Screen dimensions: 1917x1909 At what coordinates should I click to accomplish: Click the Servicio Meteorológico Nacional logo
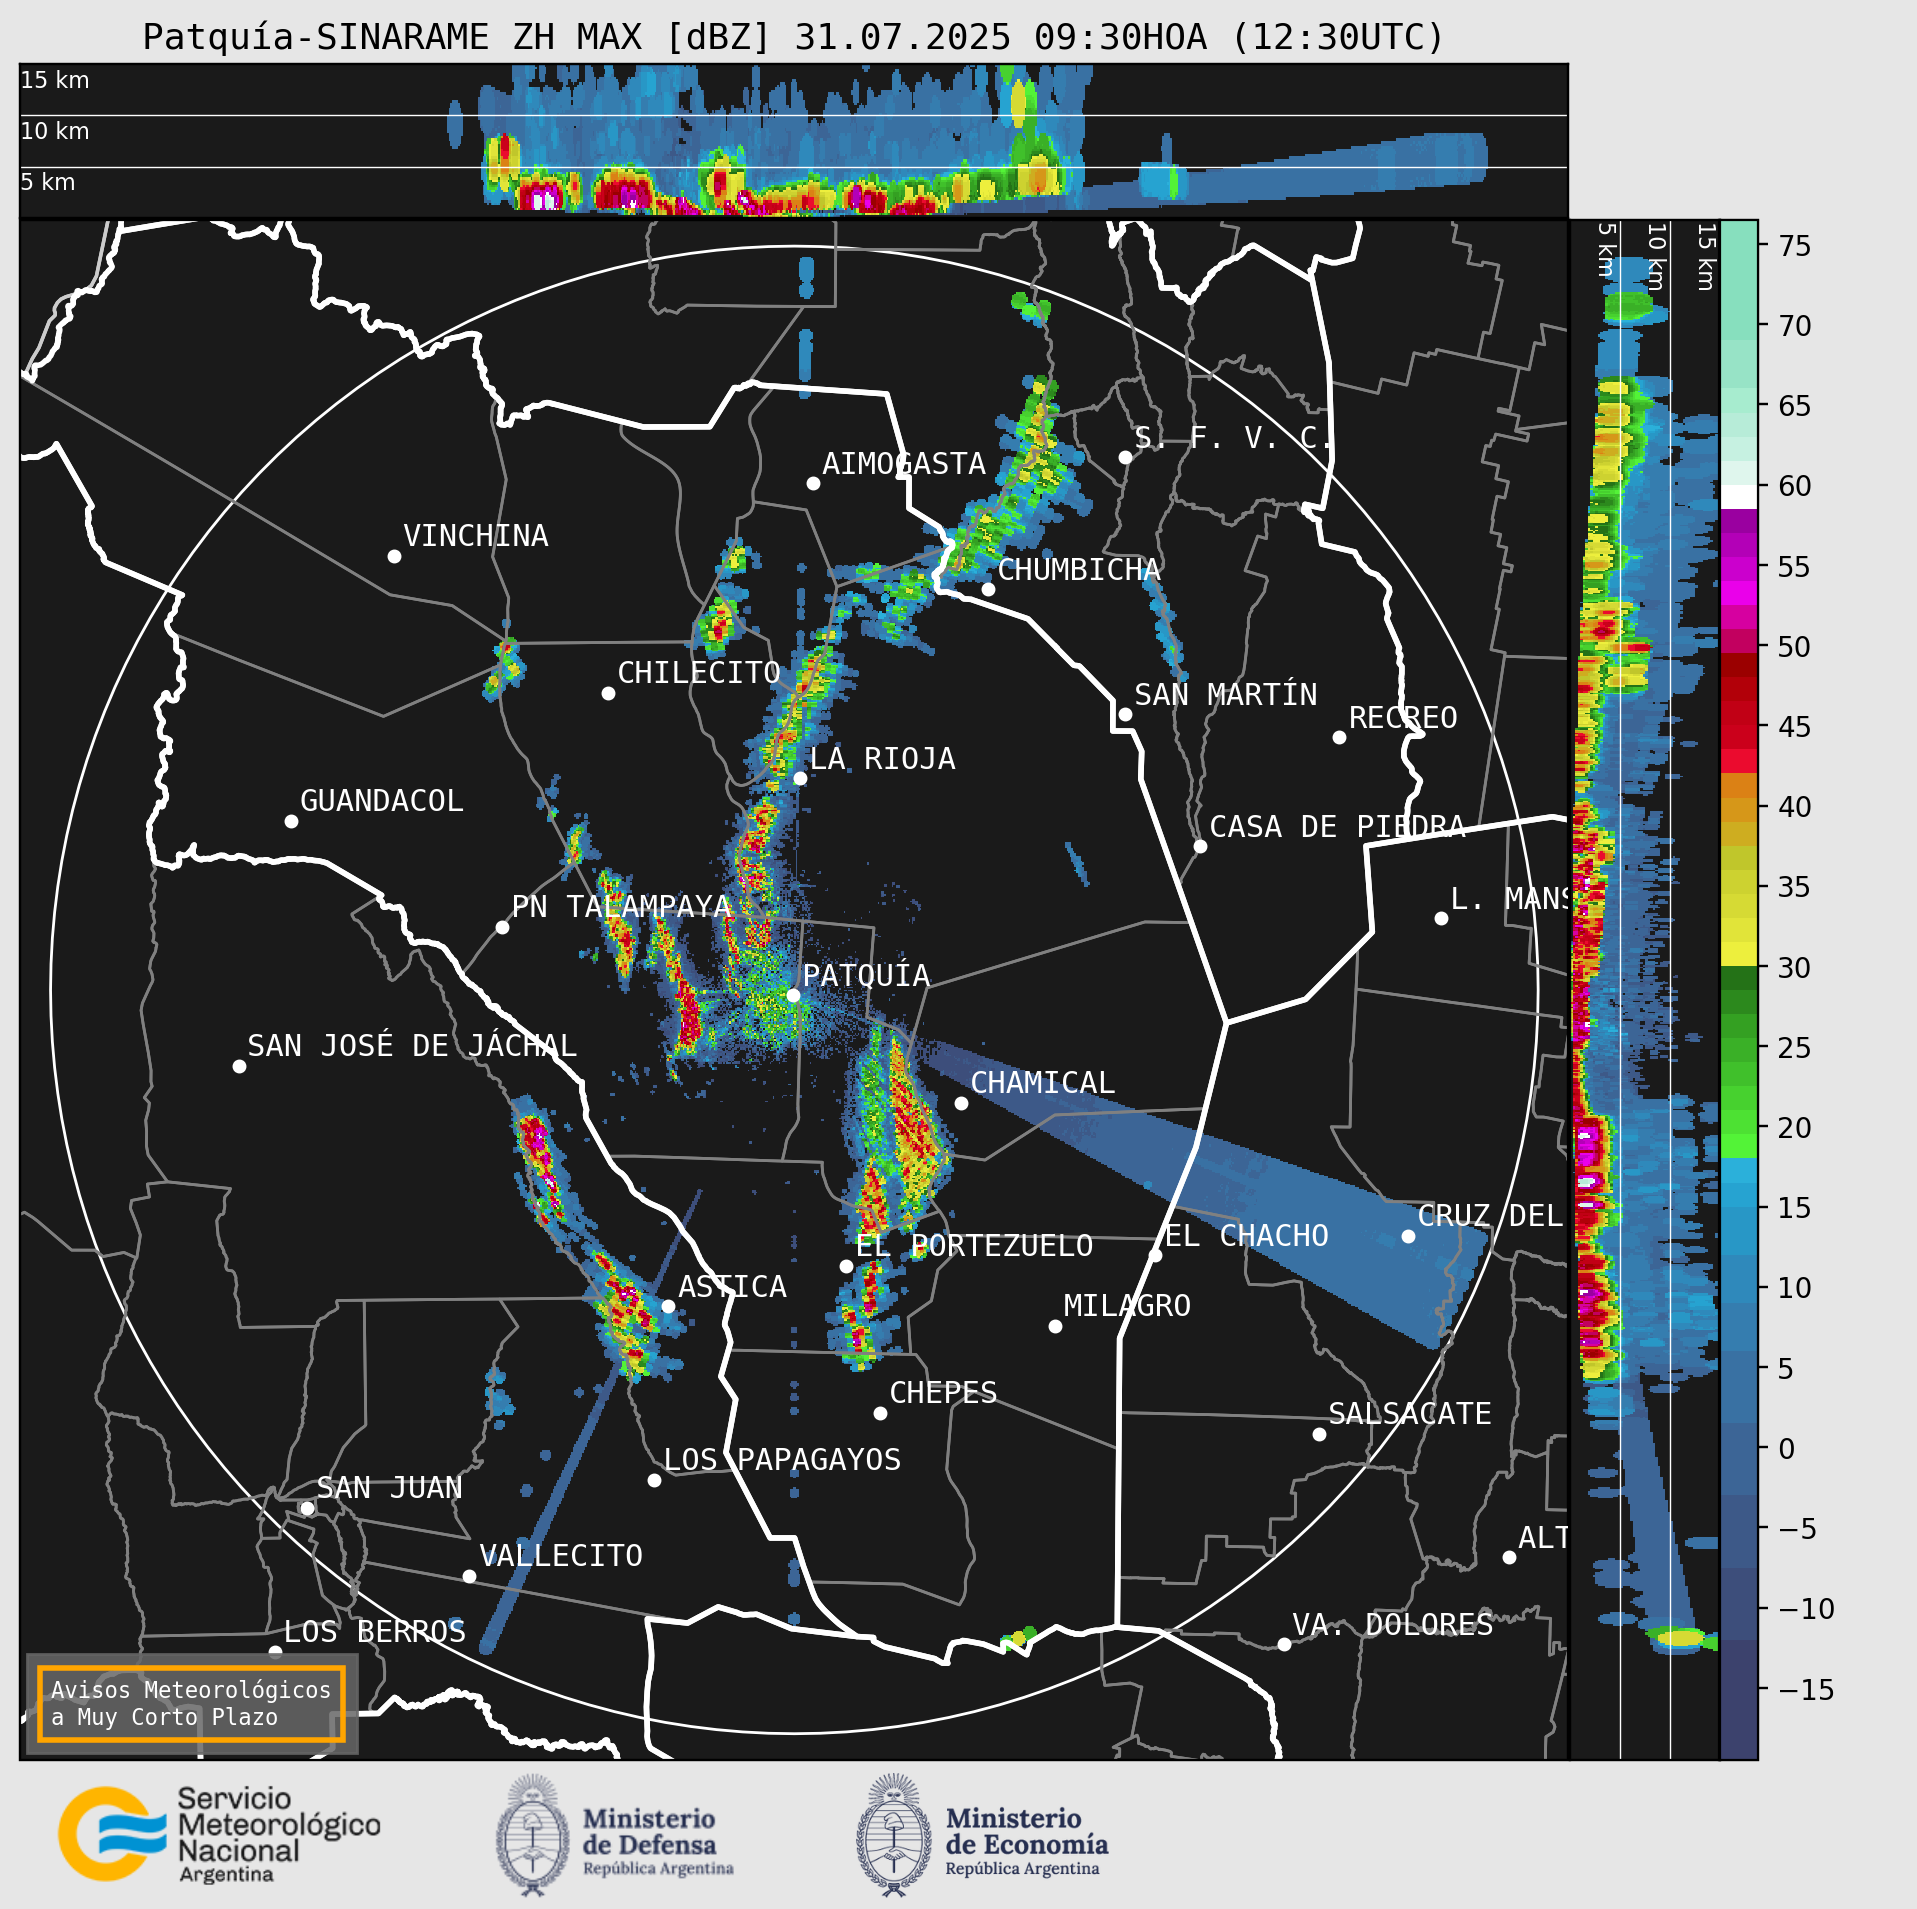(219, 1835)
